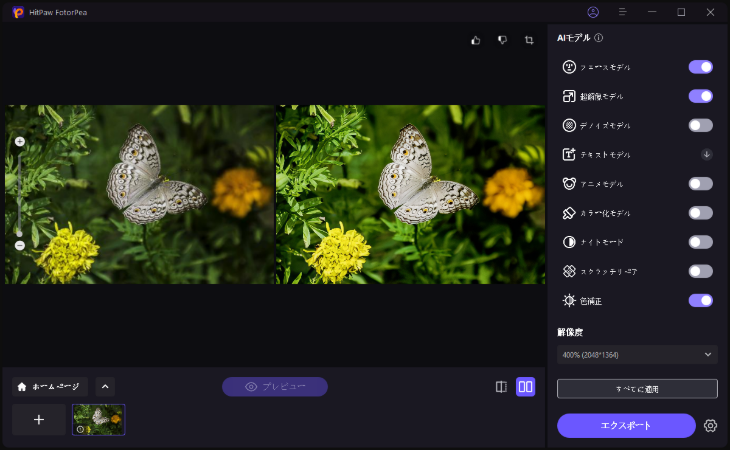
Task: Click the スクラッチリペア label
Action: point(608,272)
